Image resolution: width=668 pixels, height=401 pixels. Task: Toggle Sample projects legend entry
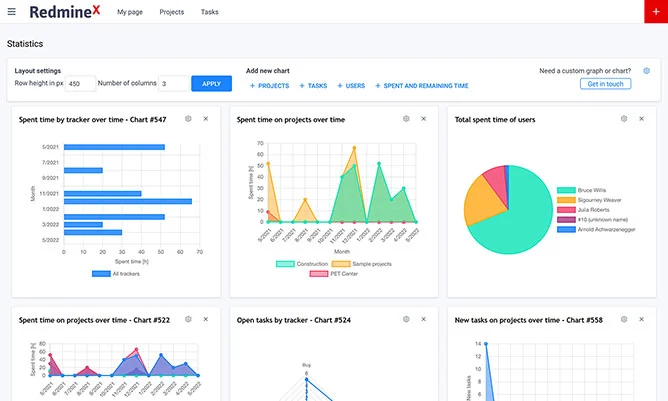click(362, 264)
